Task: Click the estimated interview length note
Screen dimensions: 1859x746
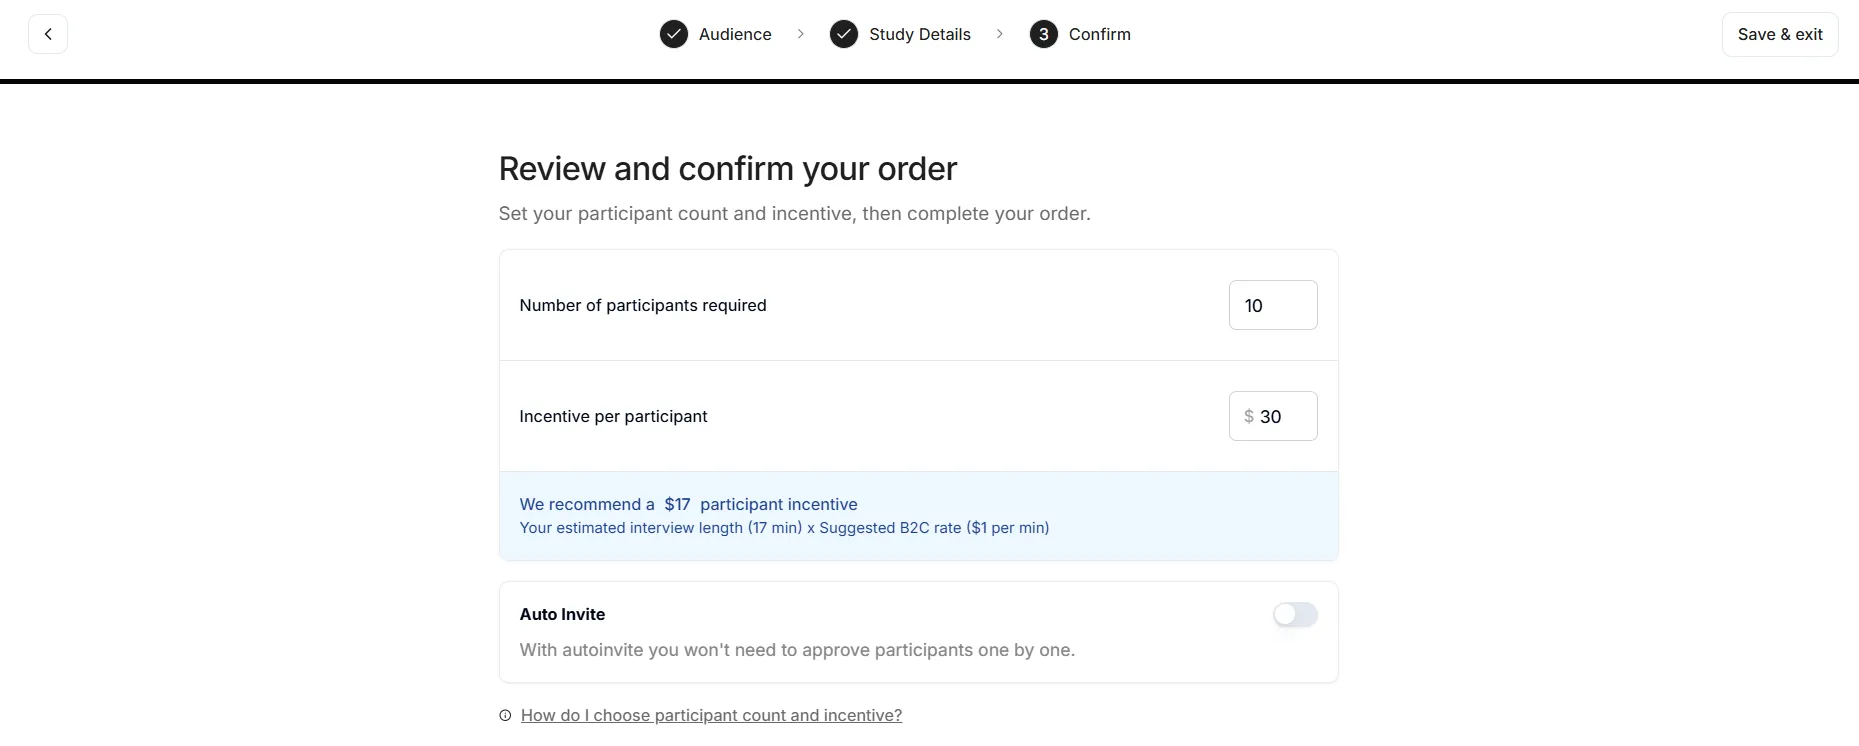Action: 784,528
